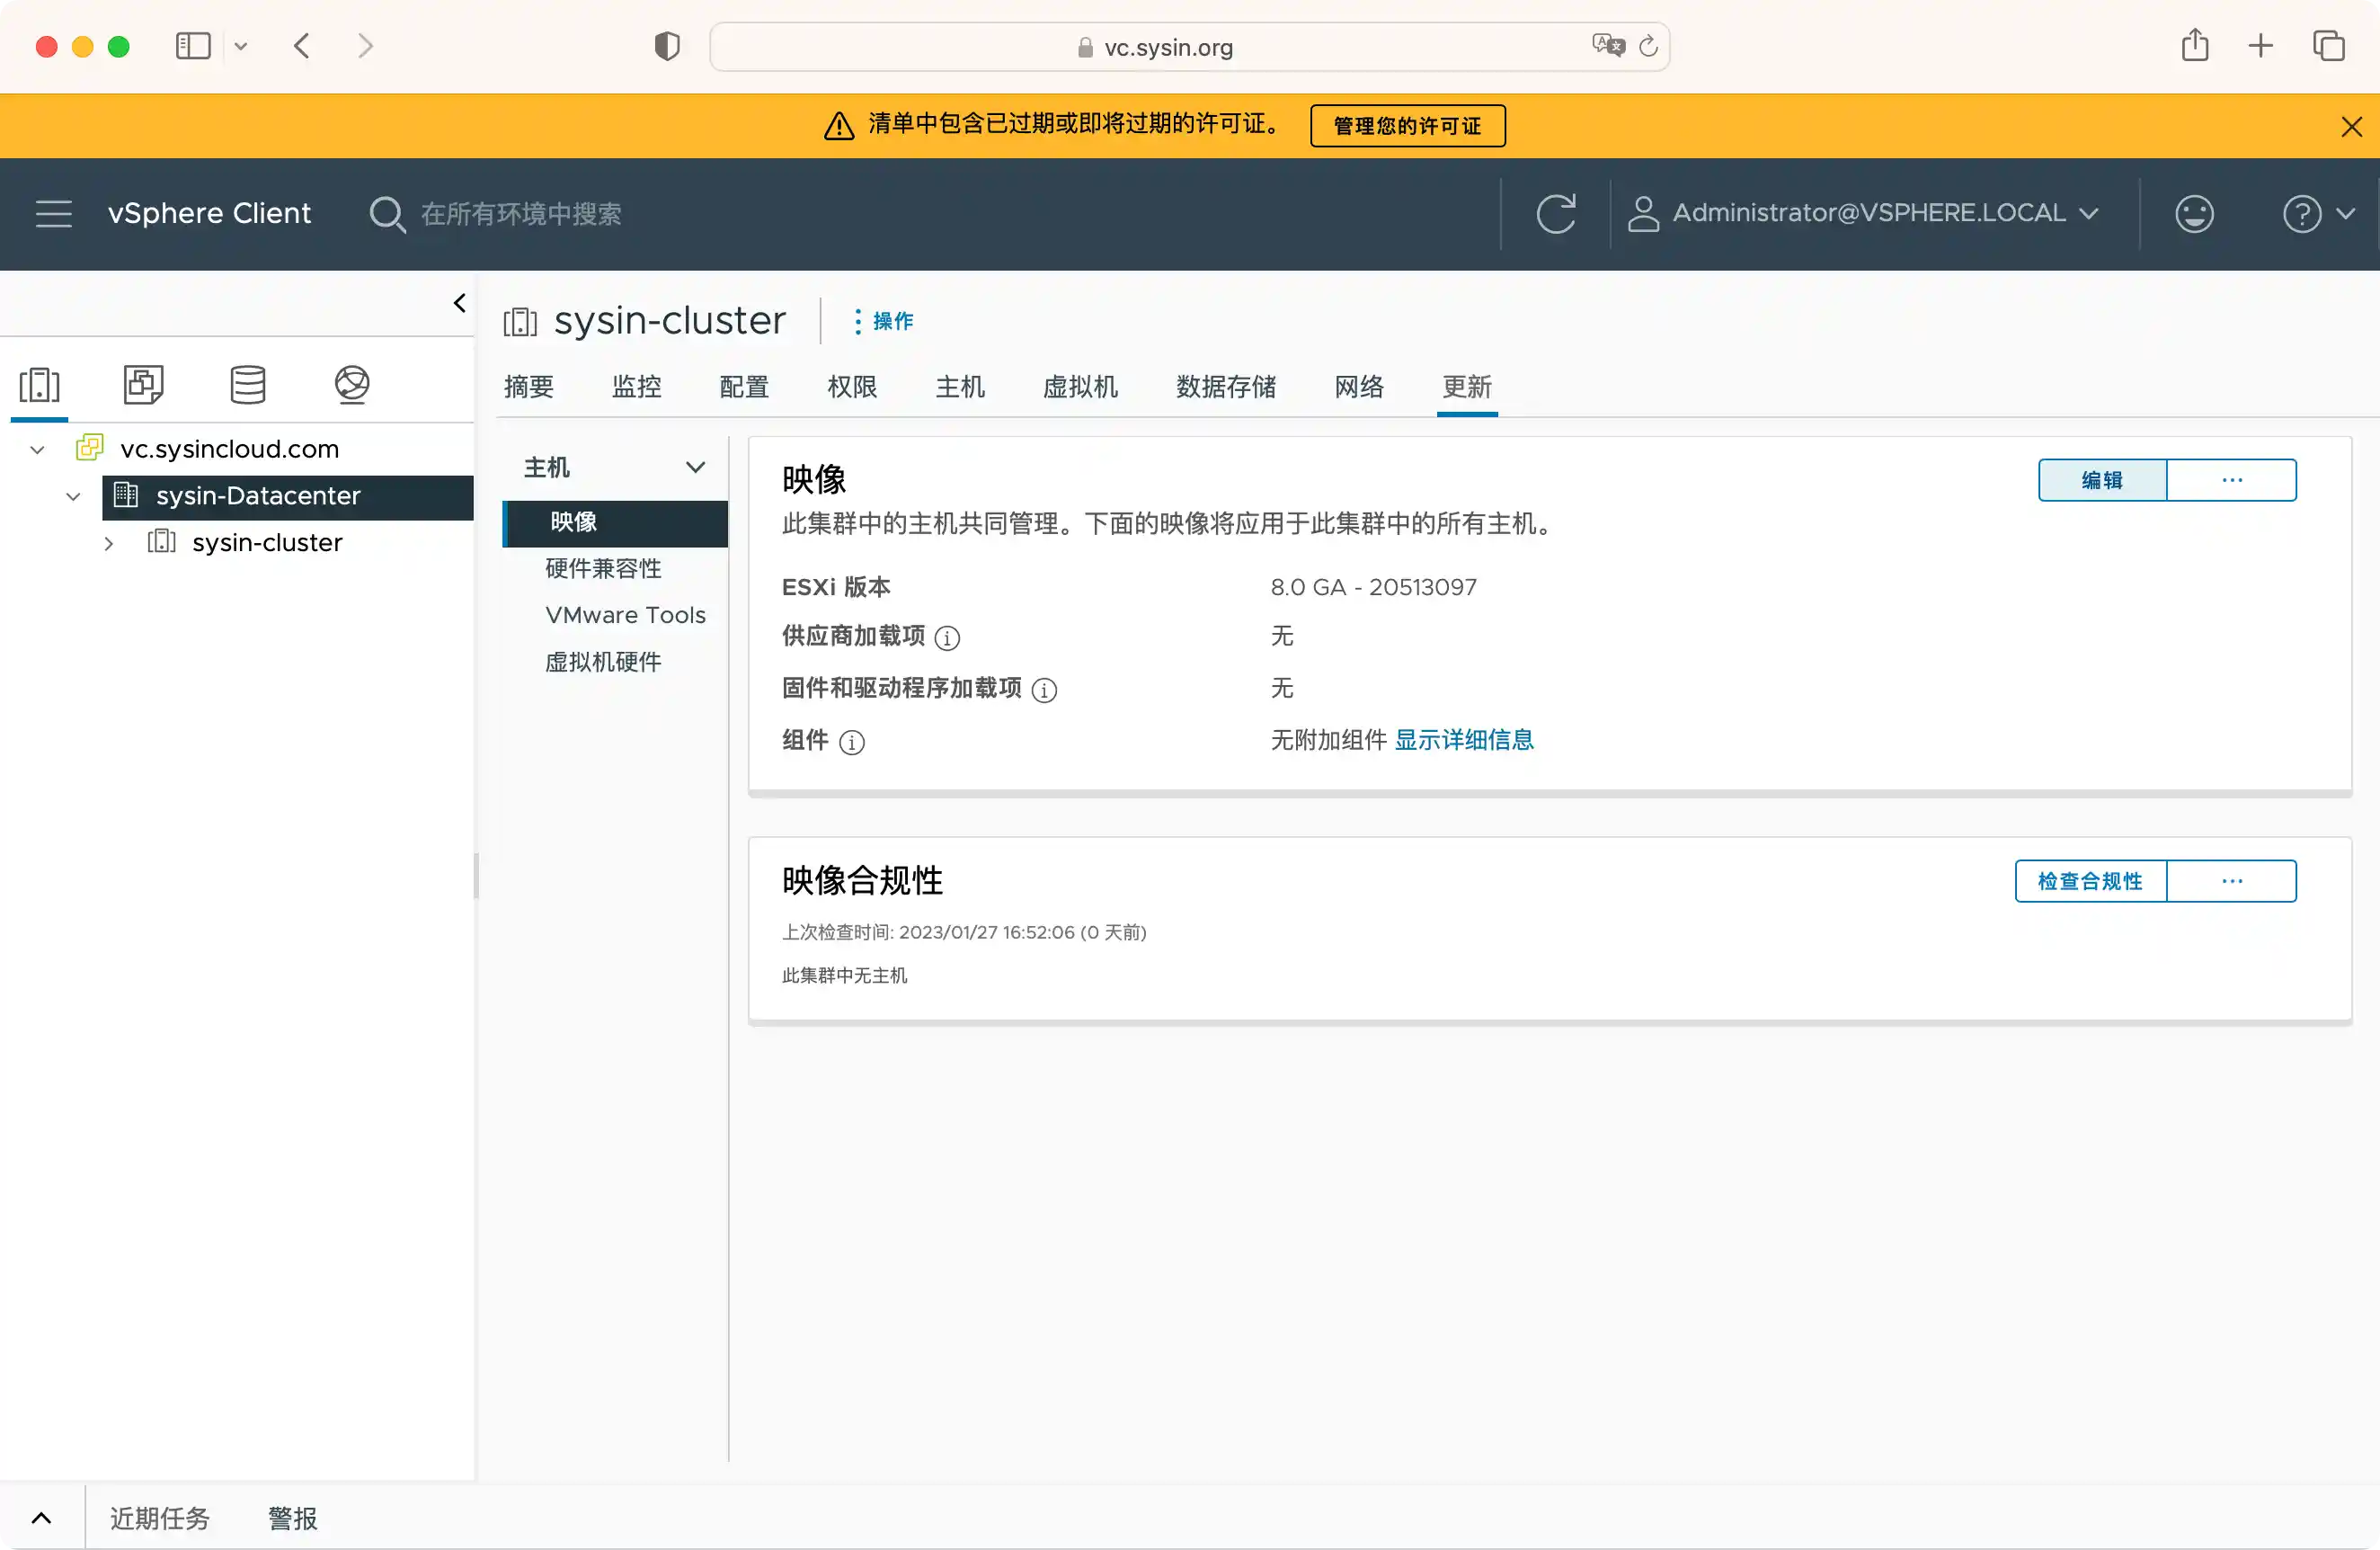Open the Networking inventory icon

click(x=352, y=385)
